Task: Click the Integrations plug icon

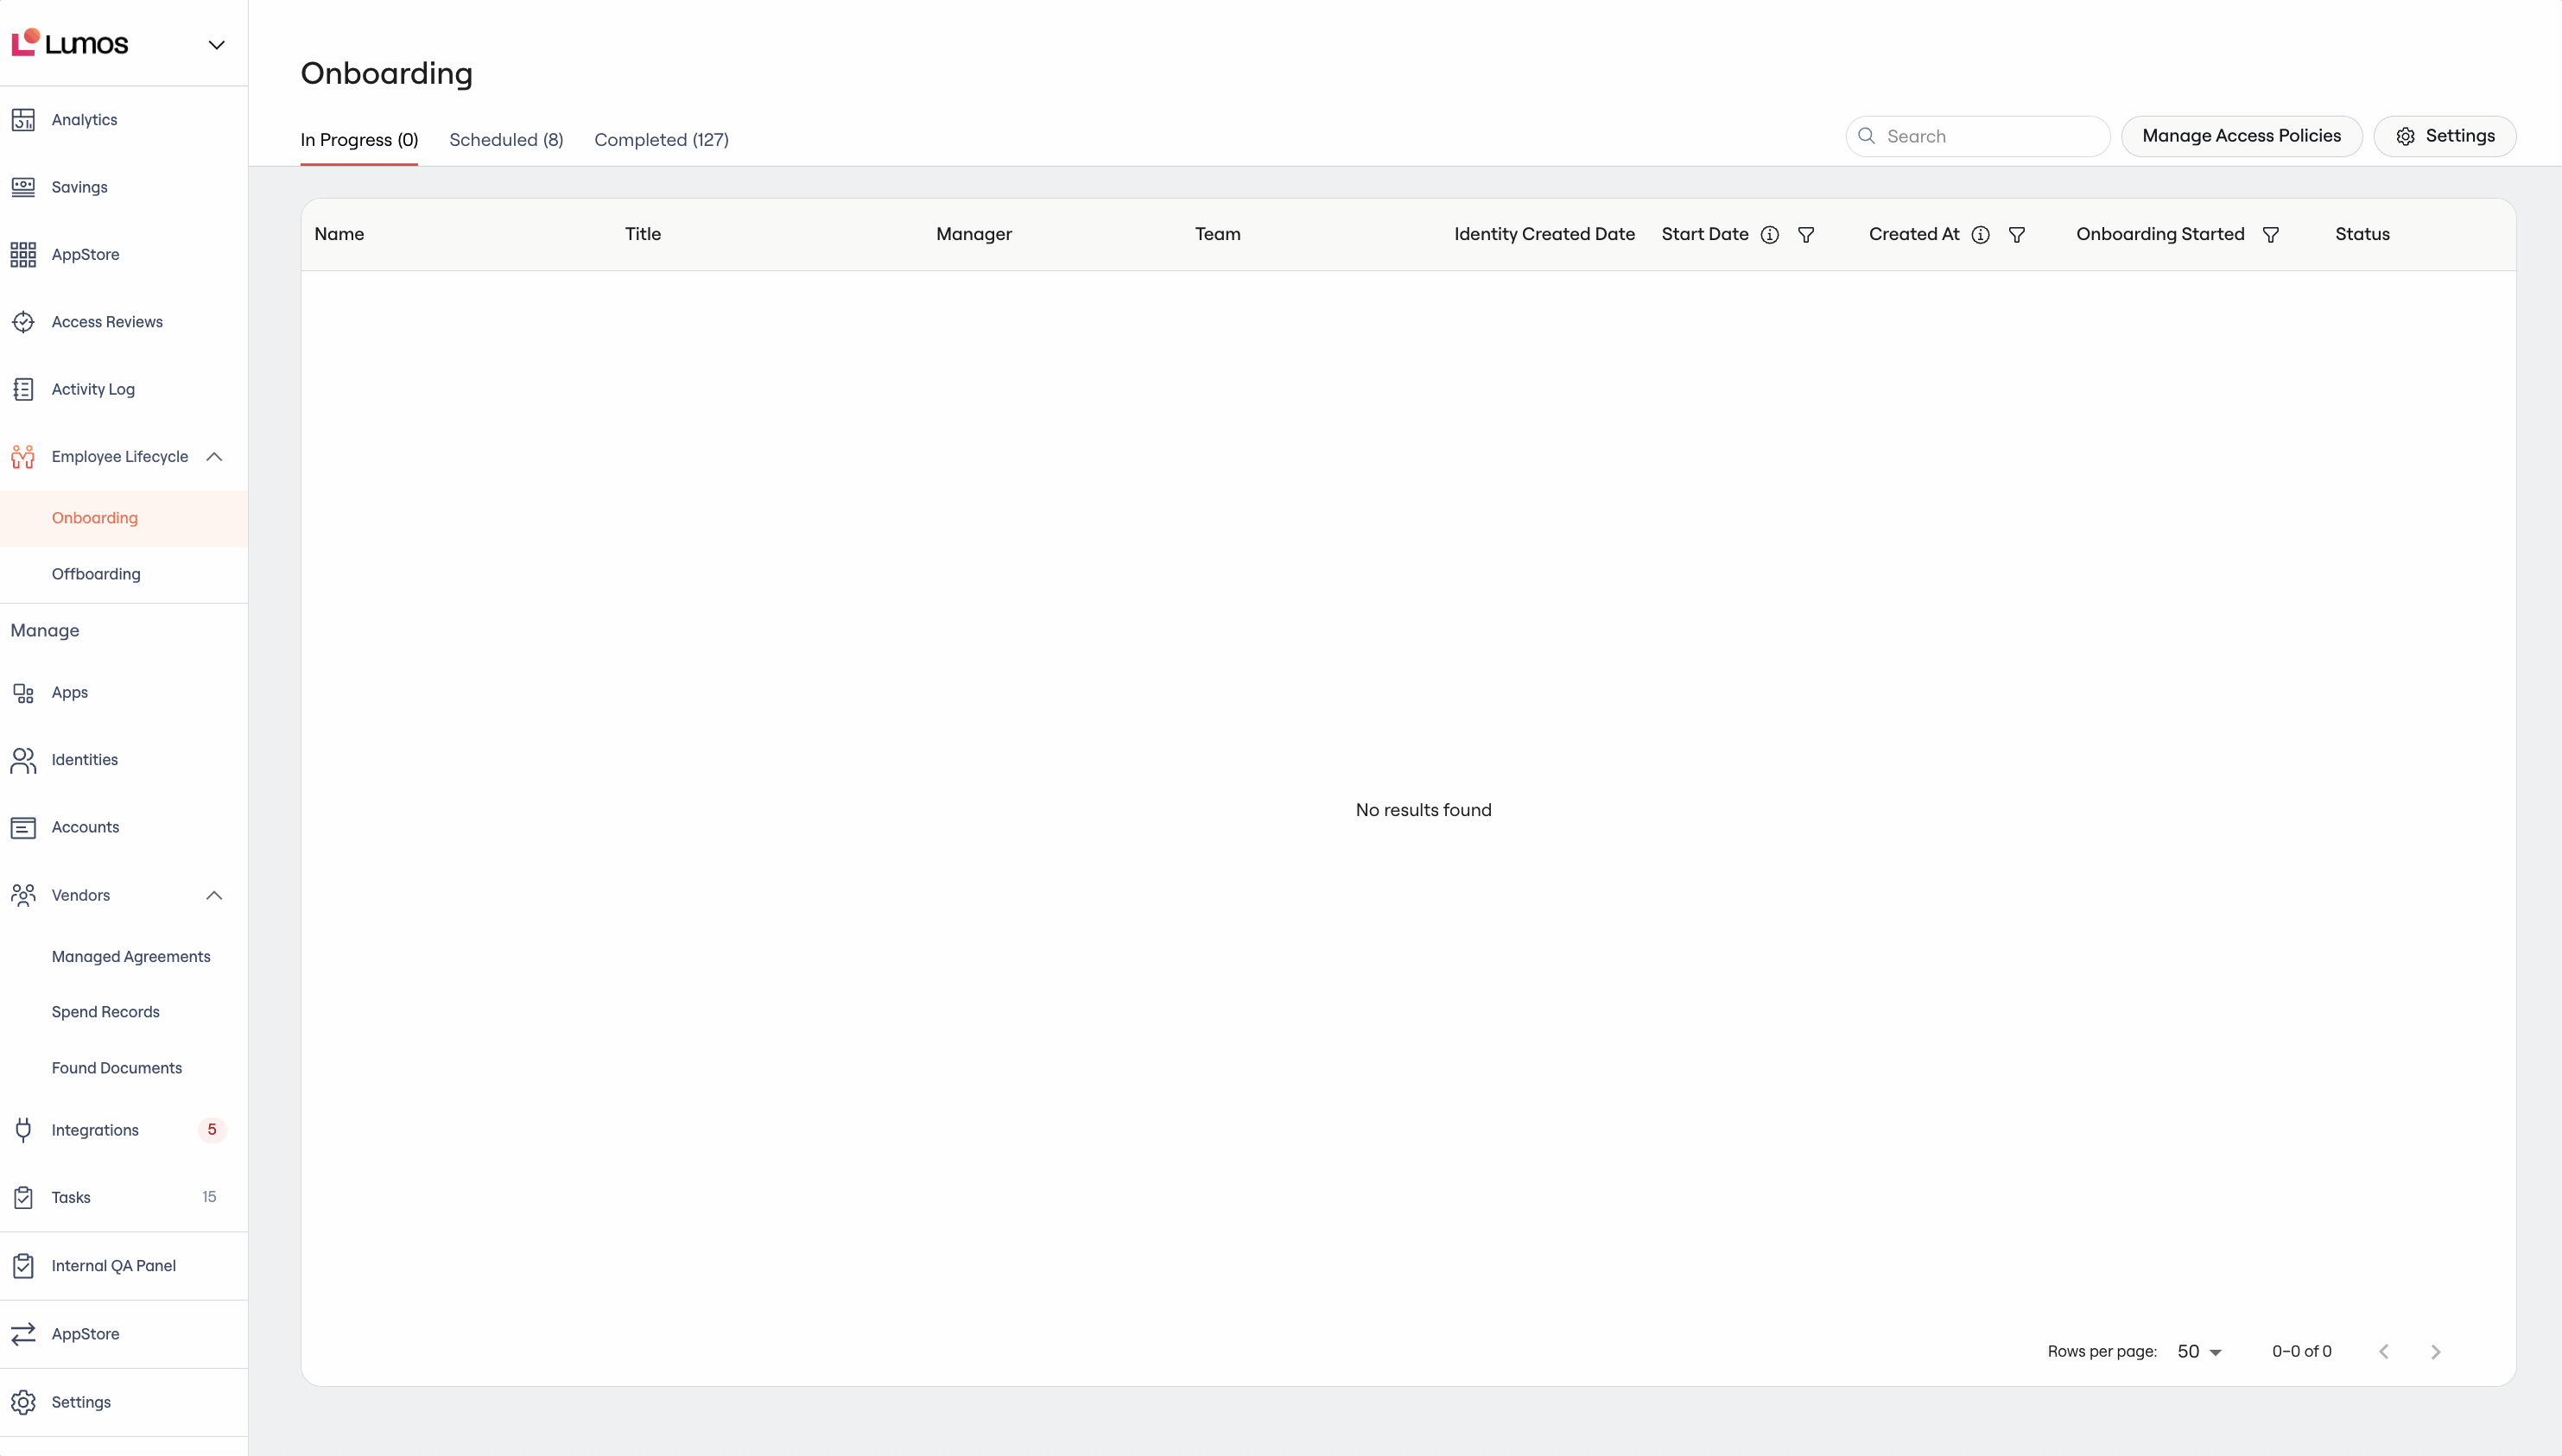Action: pyautogui.click(x=23, y=1130)
